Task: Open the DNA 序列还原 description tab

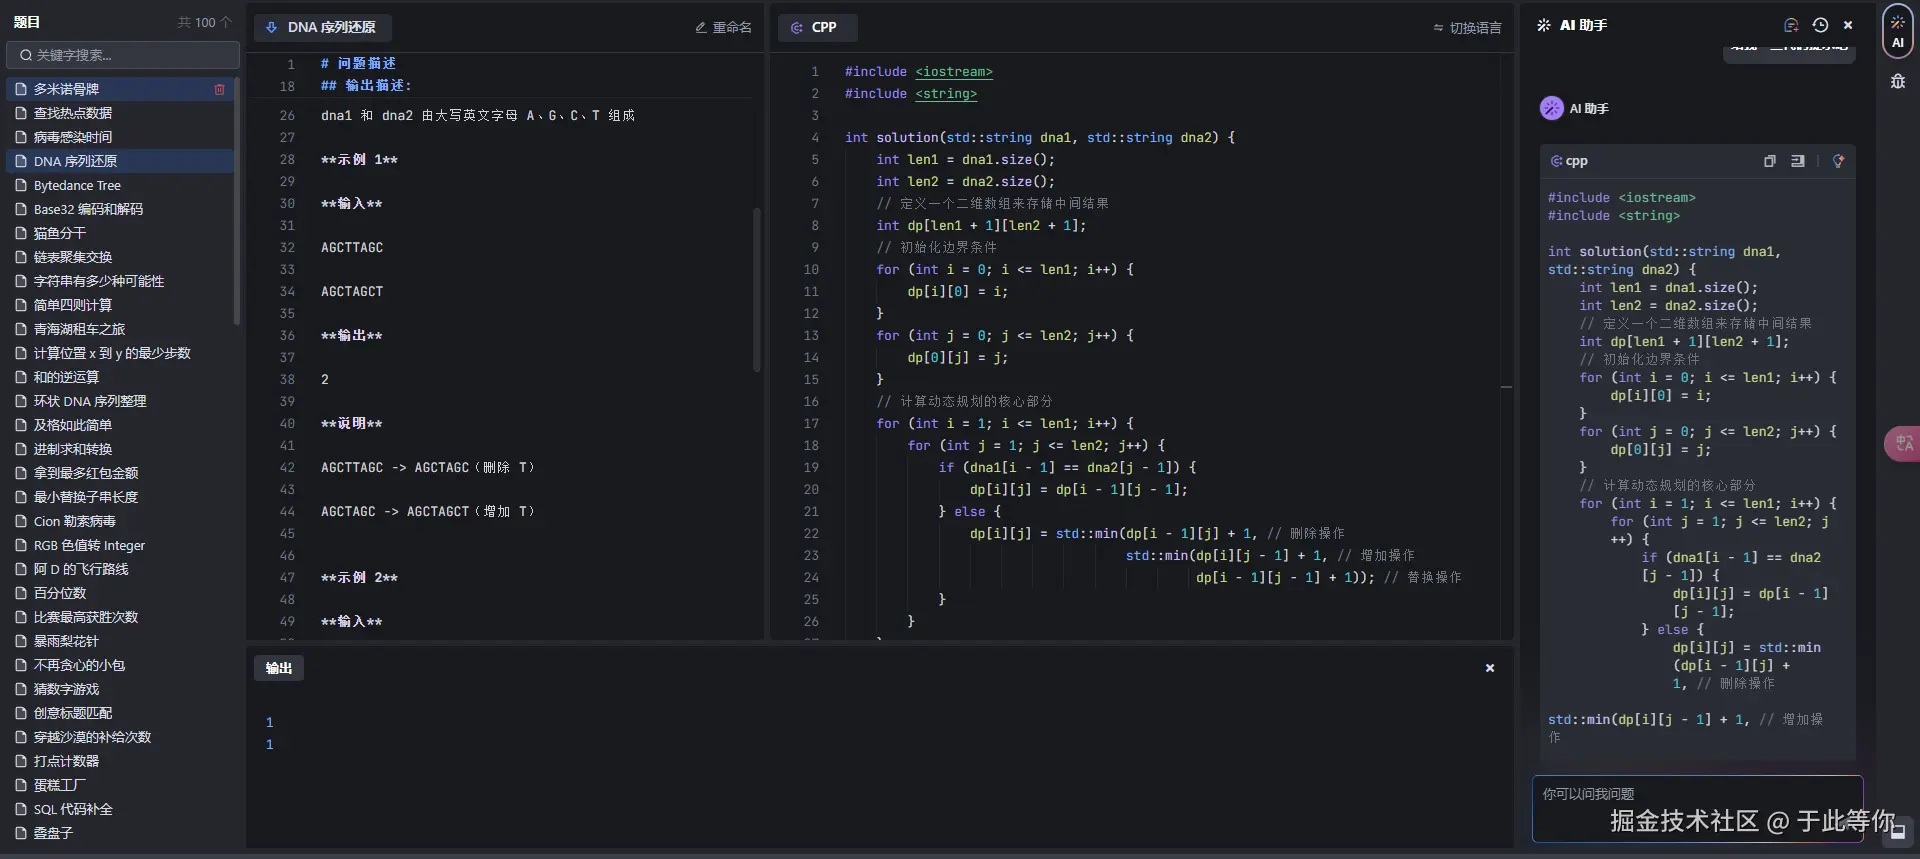Action: [x=322, y=28]
